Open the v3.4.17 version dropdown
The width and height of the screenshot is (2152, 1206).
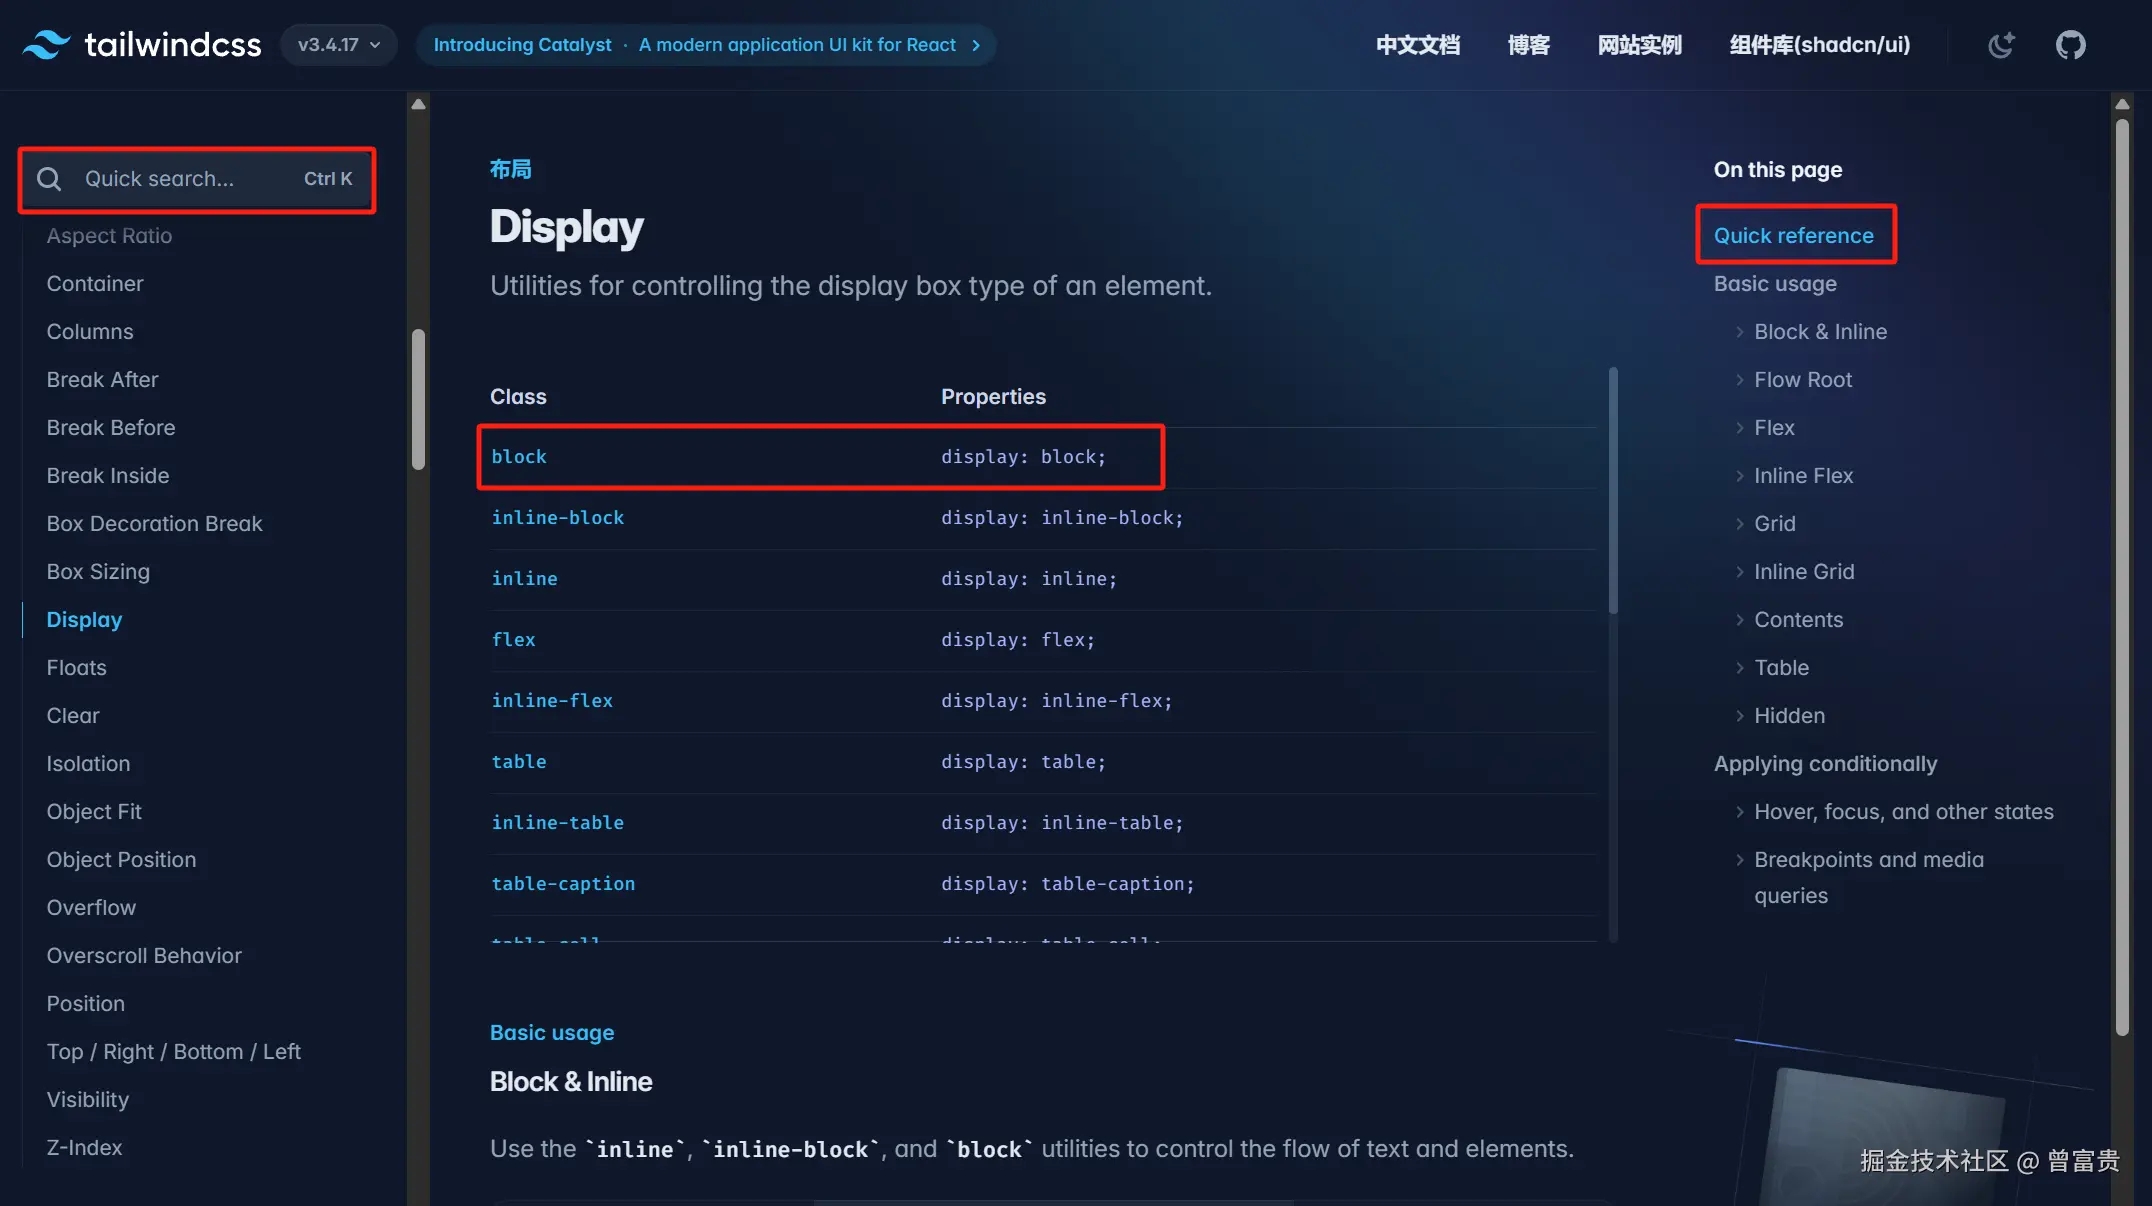(x=338, y=45)
